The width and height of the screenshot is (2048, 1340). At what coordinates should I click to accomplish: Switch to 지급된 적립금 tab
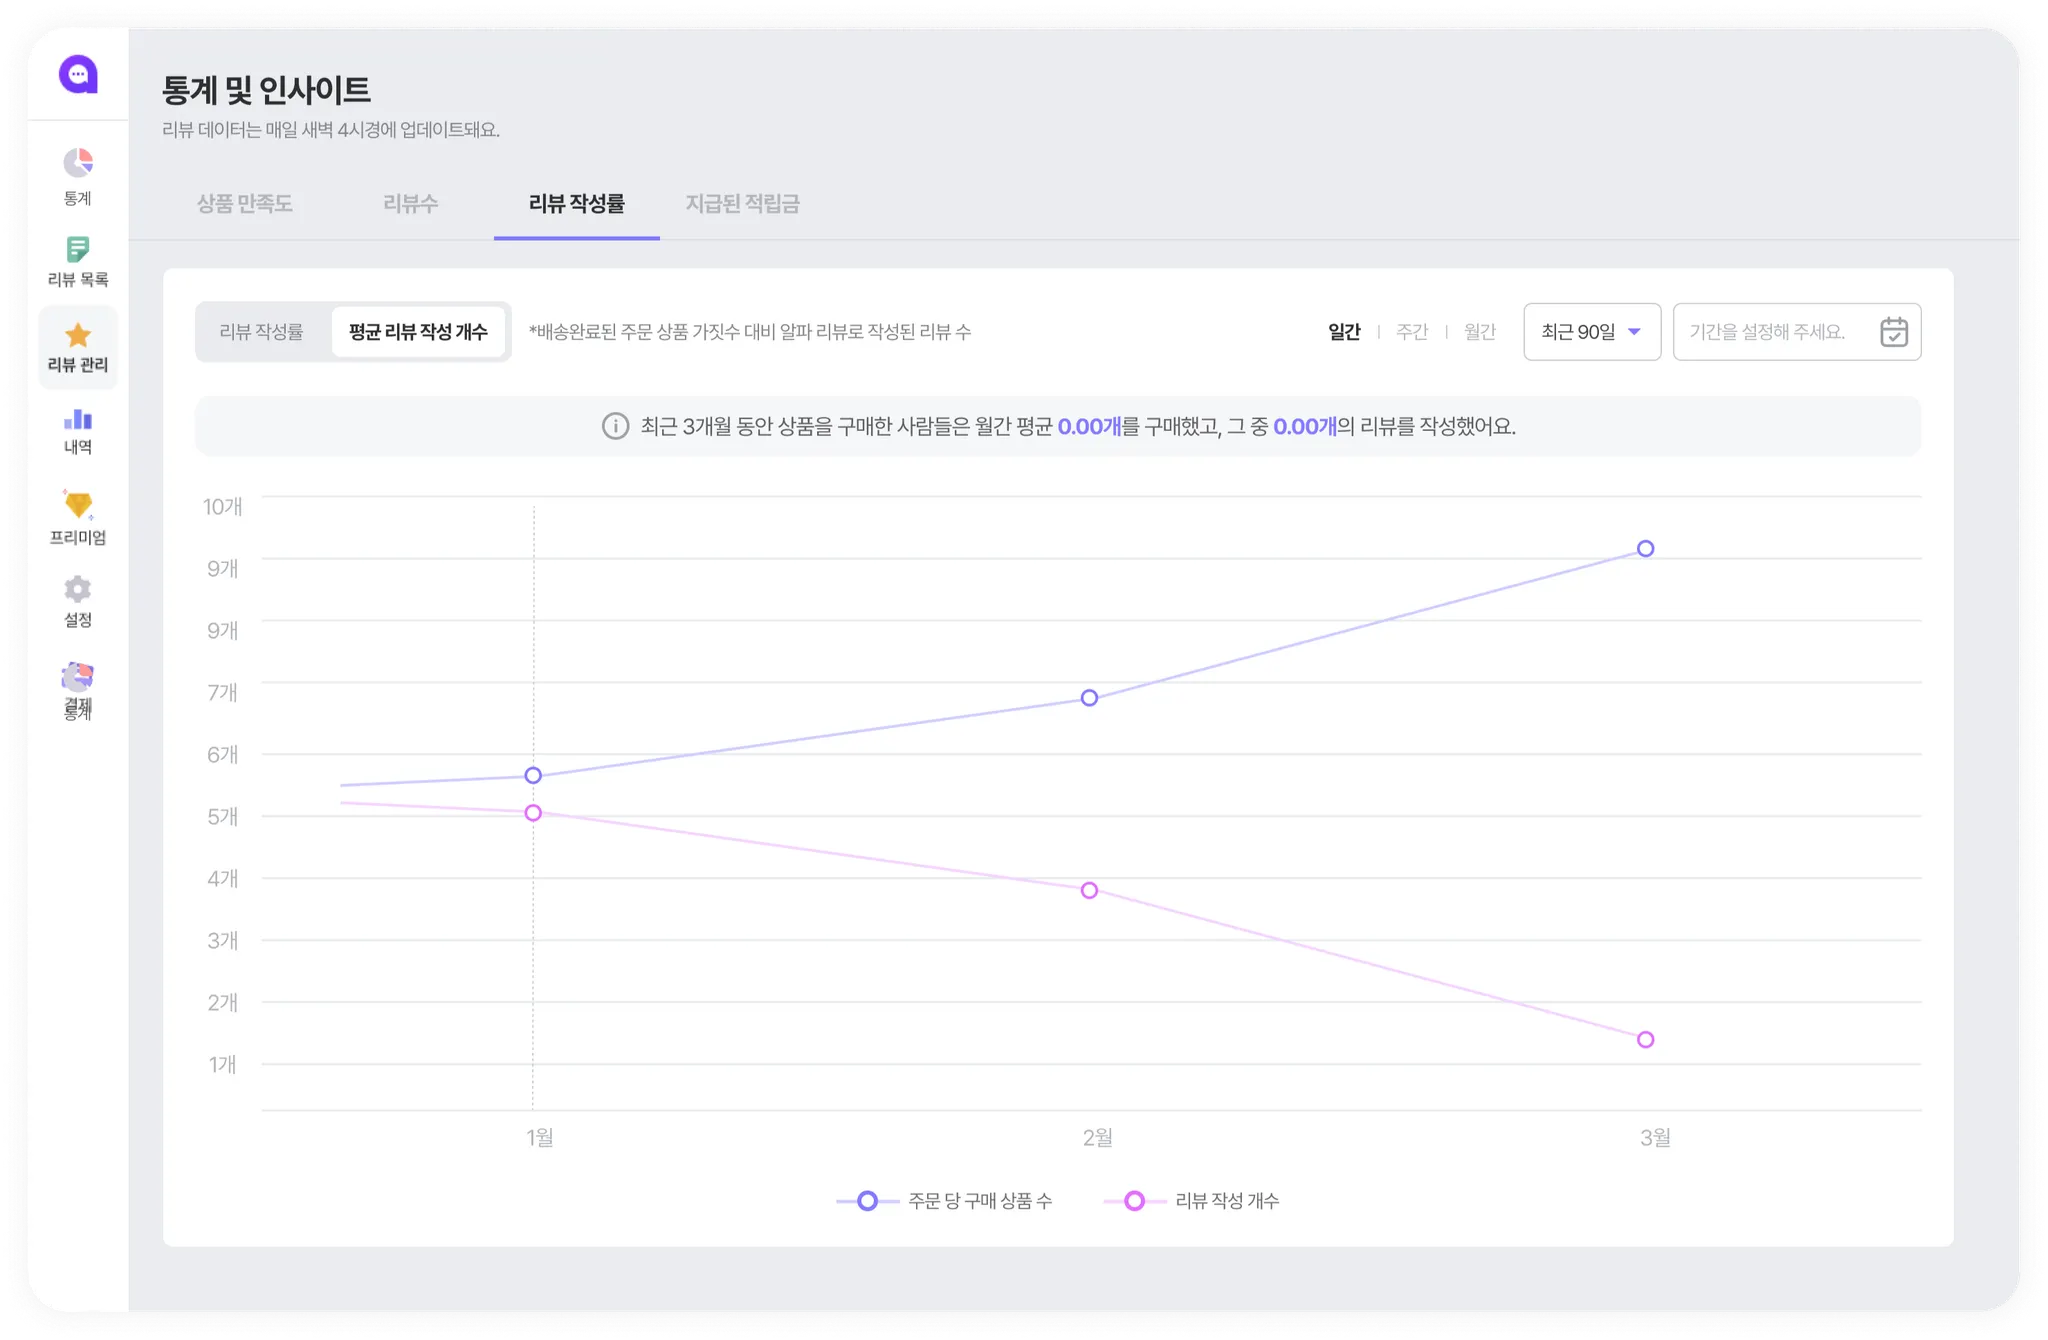(742, 204)
